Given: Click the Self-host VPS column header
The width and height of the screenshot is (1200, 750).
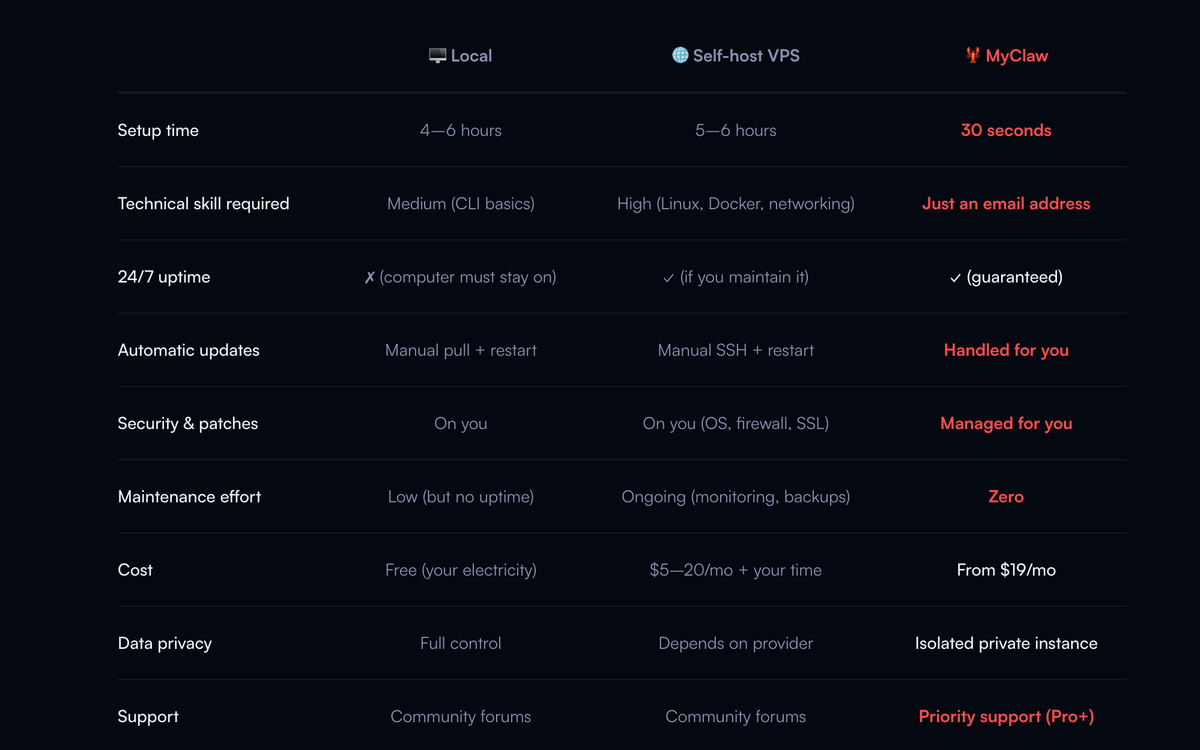Looking at the screenshot, I should coord(736,56).
